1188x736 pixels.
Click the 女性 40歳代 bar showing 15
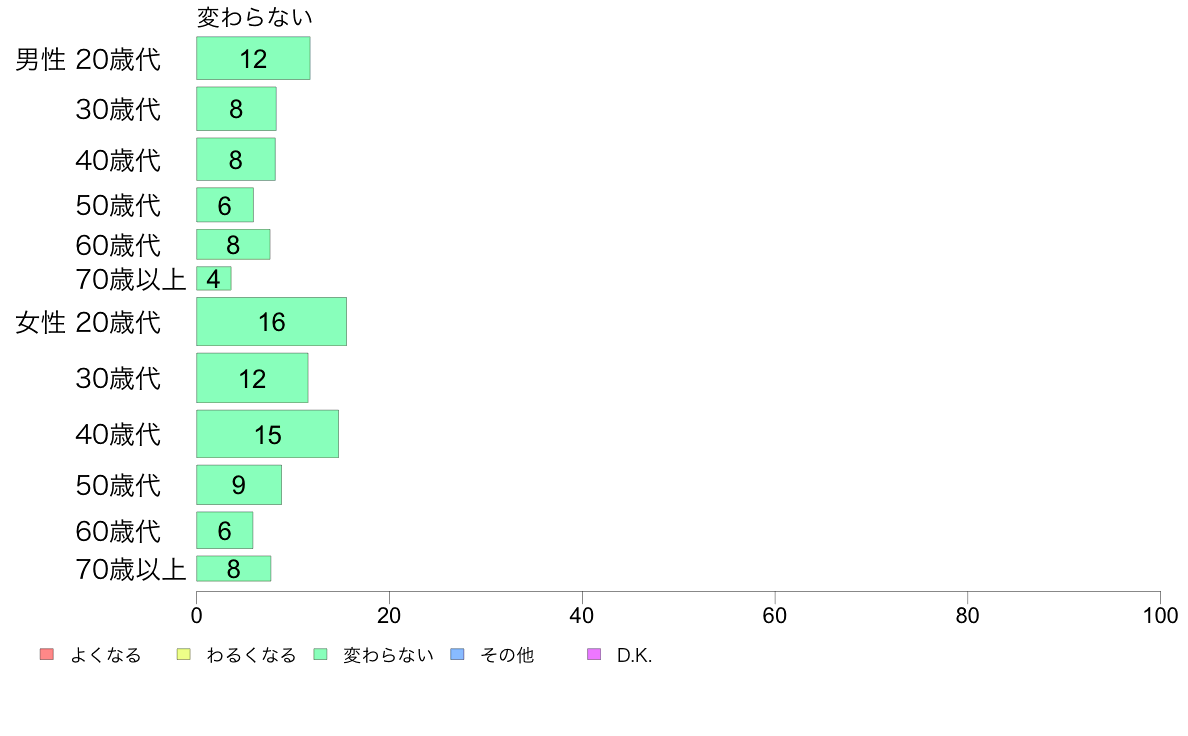pos(267,434)
